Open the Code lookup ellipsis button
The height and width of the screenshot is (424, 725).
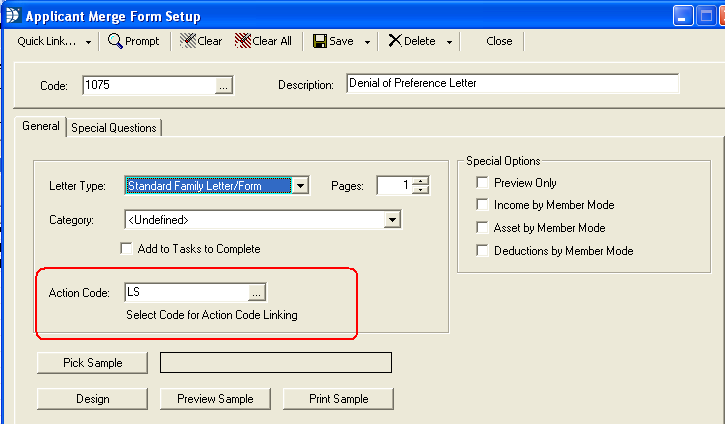[224, 86]
